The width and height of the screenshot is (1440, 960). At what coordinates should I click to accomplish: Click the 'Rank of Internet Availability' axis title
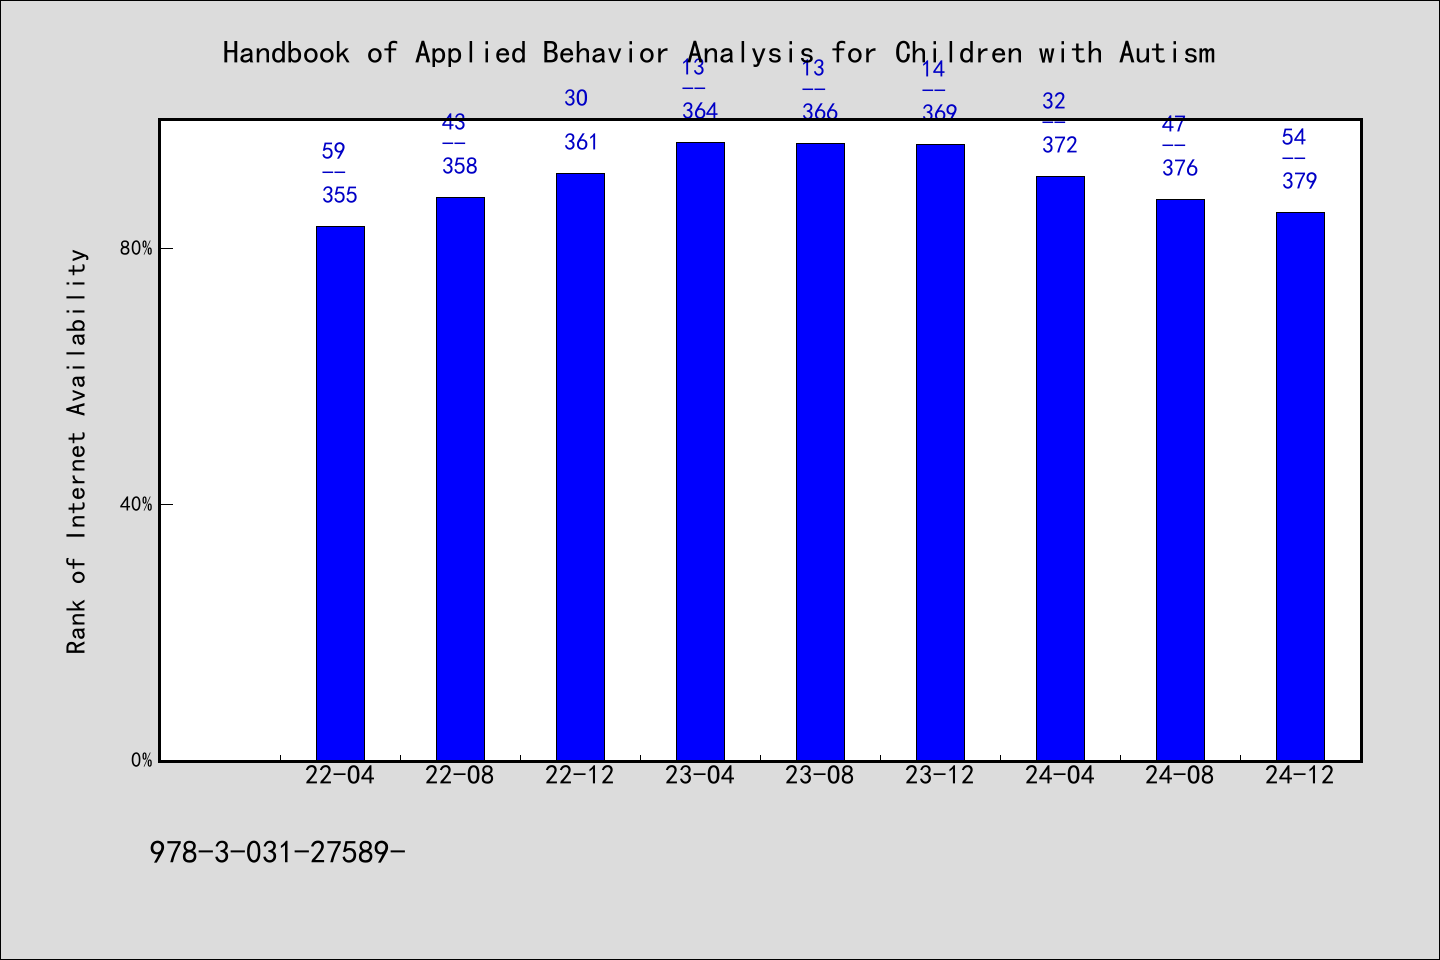tap(77, 451)
